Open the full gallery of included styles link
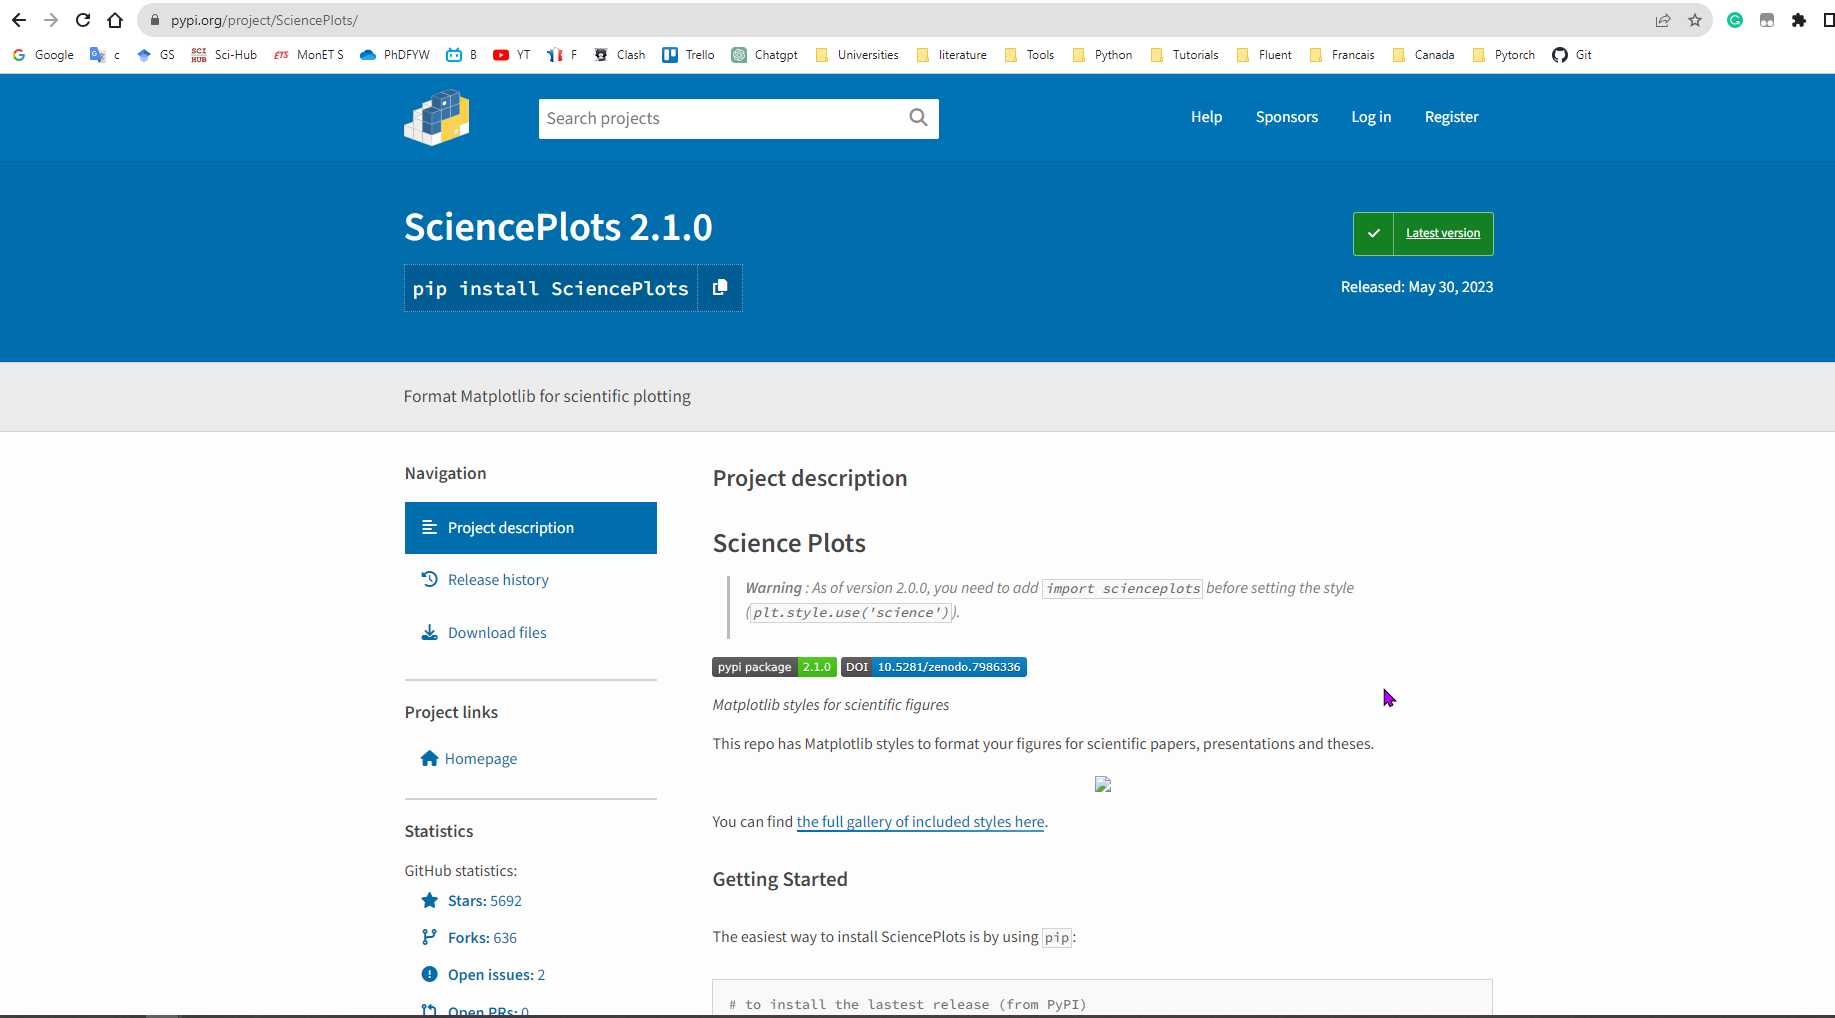This screenshot has width=1835, height=1018. click(x=920, y=822)
